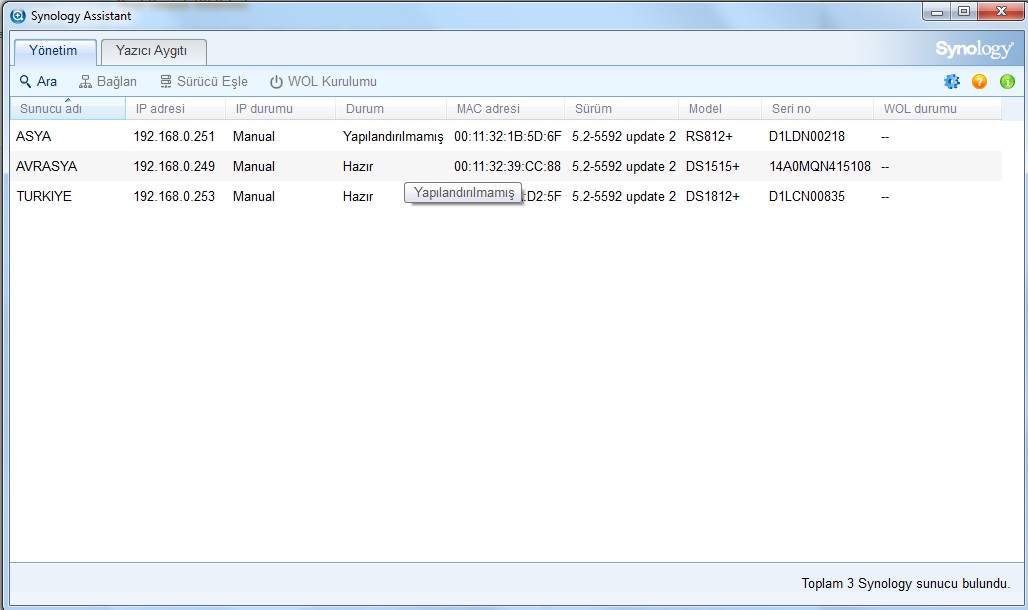Click the Ara search magnifier icon
1028x610 pixels.
tap(25, 82)
